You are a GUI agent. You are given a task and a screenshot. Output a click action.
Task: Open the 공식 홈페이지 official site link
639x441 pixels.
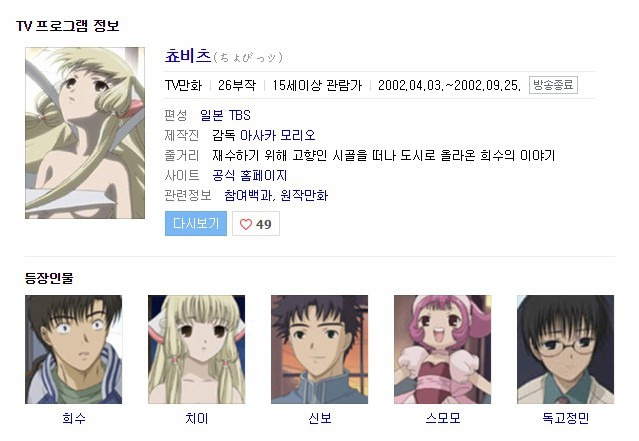pos(249,176)
